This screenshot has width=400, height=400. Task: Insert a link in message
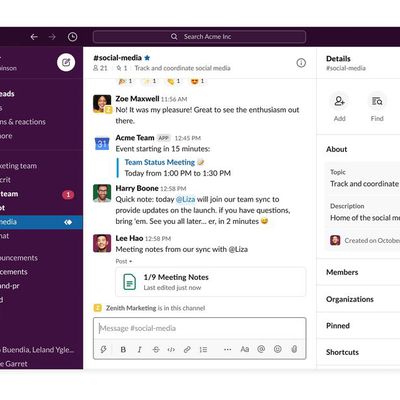187,349
